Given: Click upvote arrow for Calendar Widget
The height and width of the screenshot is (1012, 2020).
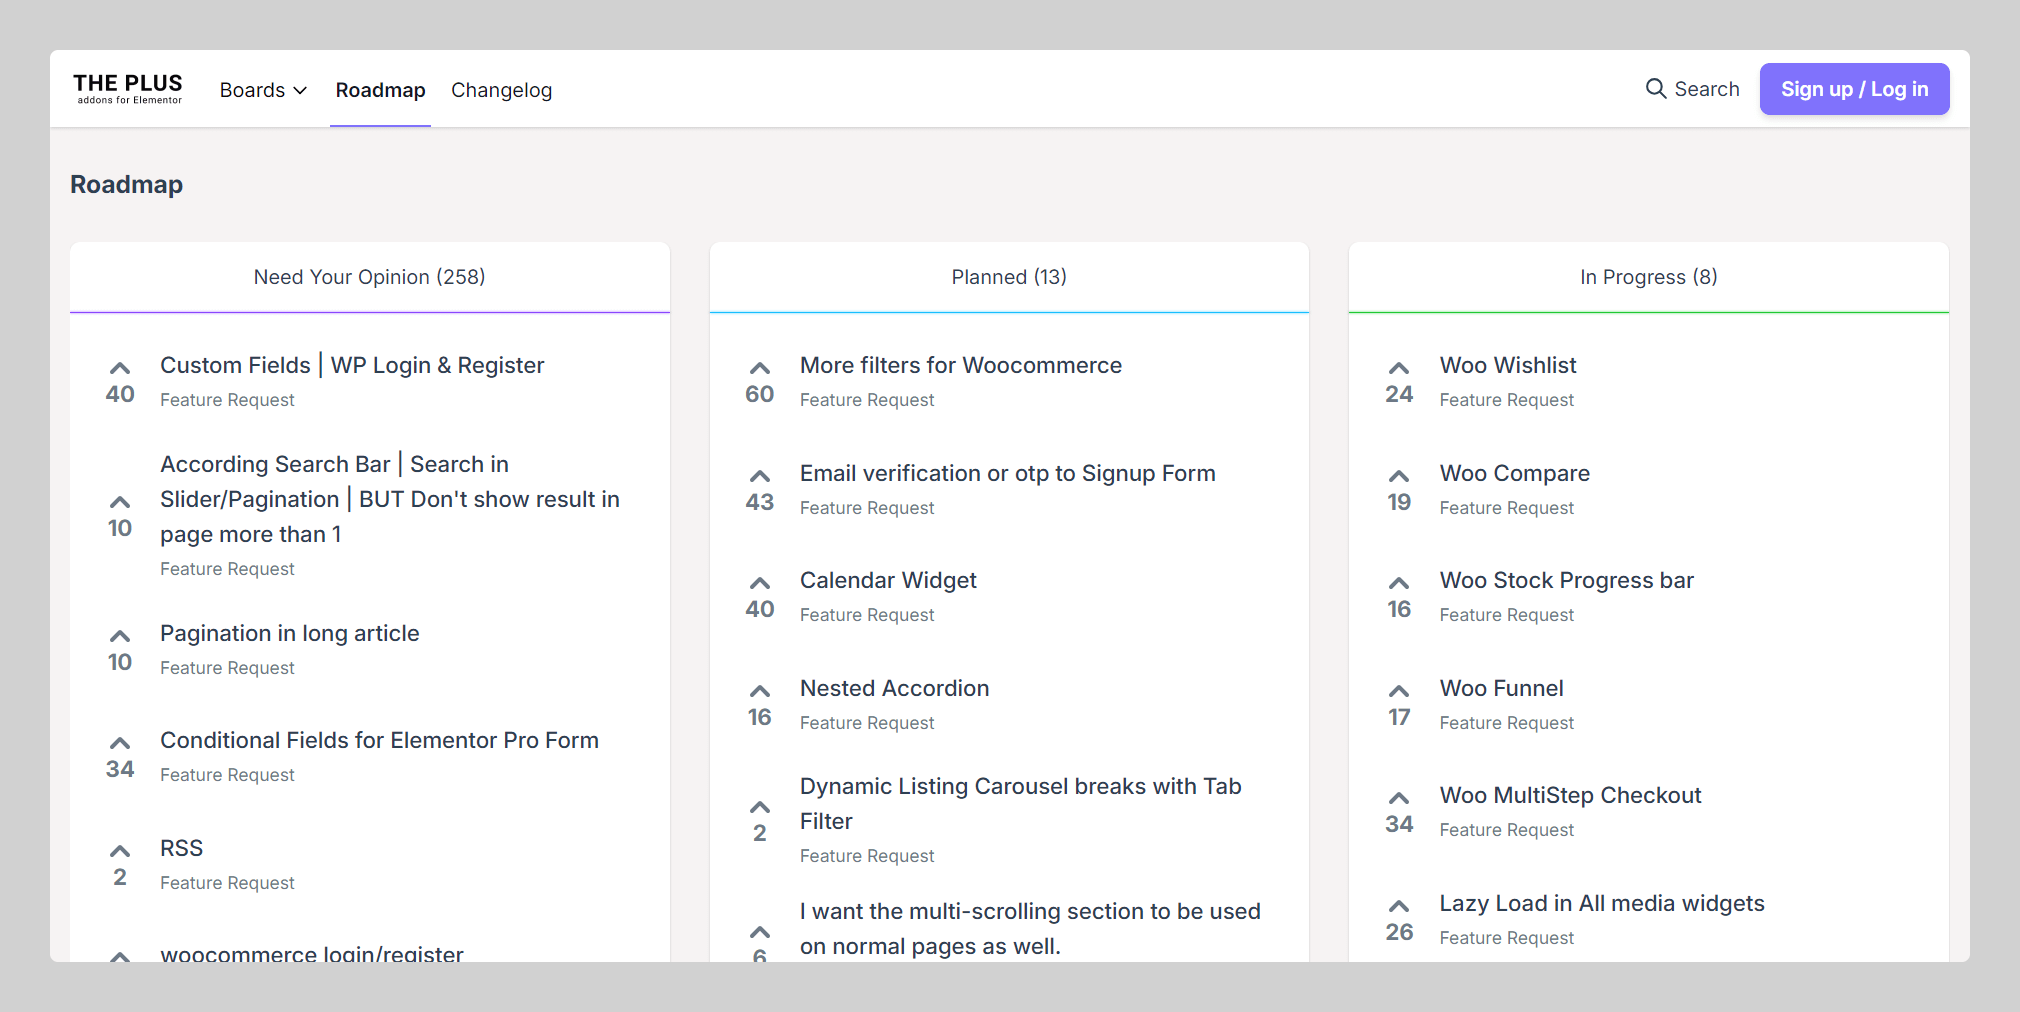Looking at the screenshot, I should 760,584.
